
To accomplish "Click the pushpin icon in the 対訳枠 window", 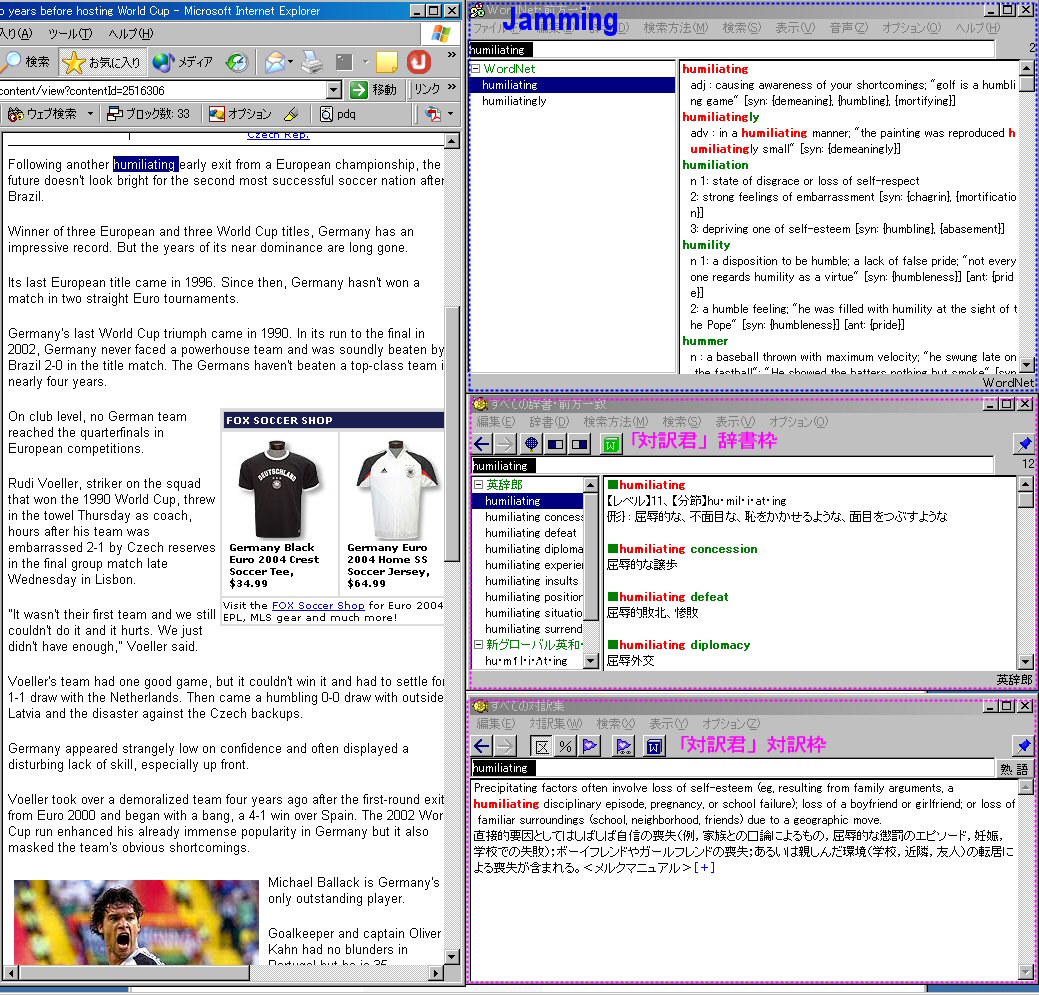I will click(1024, 746).
